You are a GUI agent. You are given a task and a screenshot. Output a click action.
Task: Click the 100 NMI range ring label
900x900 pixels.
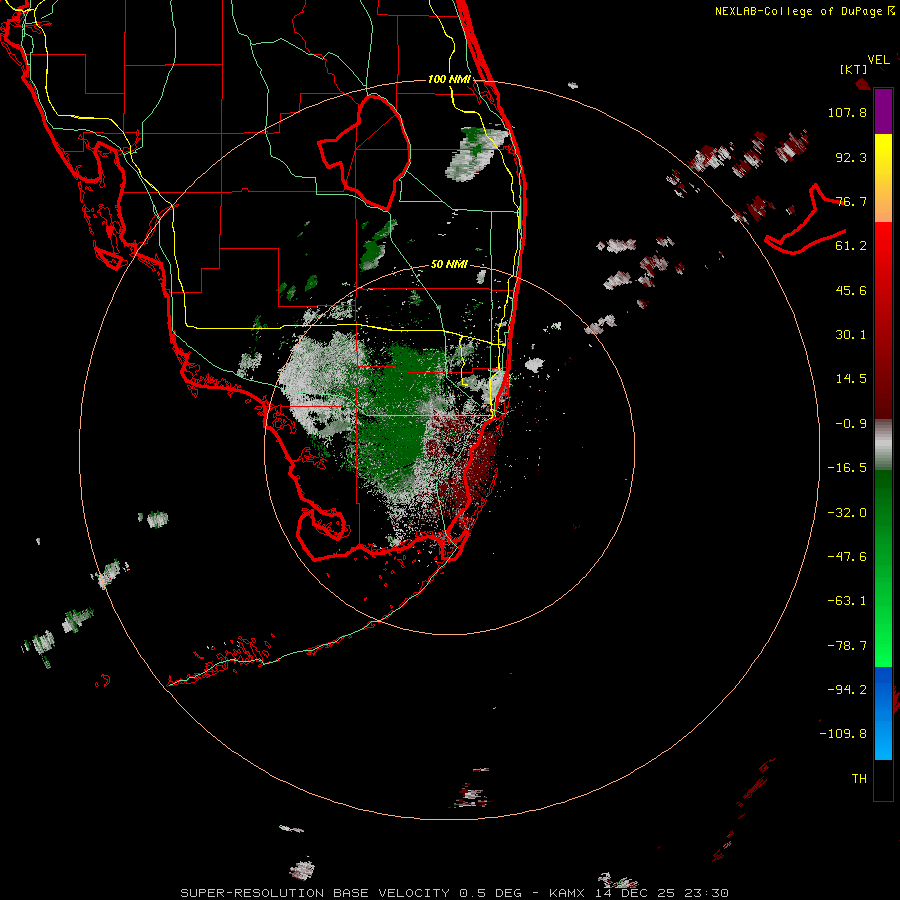(449, 79)
